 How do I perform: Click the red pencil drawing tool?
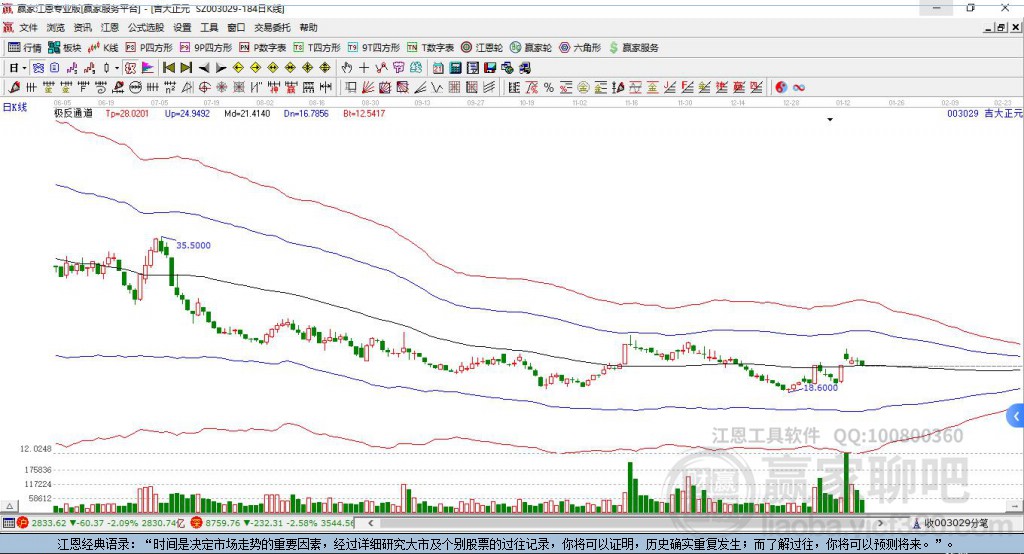click(x=14, y=88)
